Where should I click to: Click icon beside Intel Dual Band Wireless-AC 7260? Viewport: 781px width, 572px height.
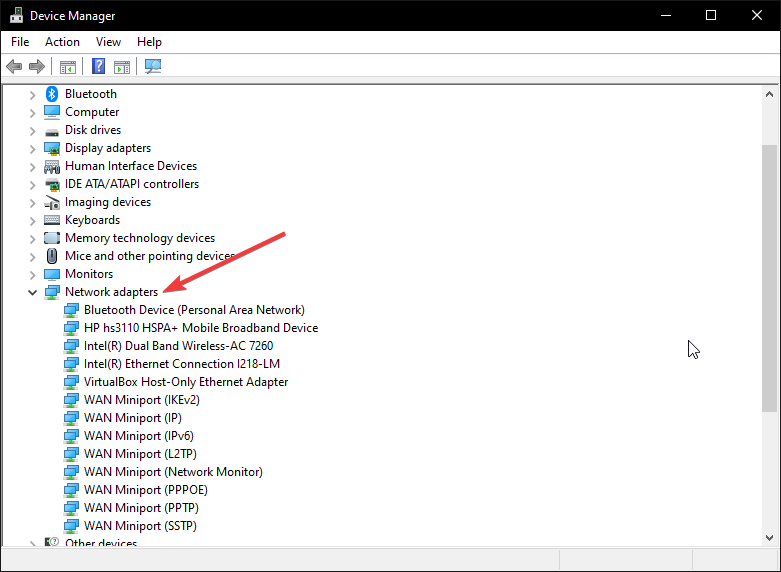point(71,346)
